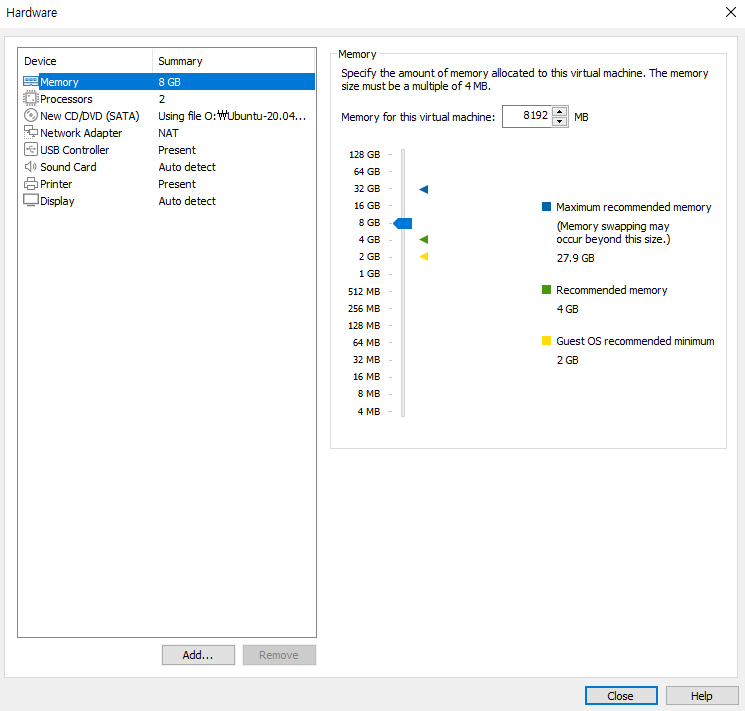Select the Processors row label
Image resolution: width=745 pixels, height=711 pixels.
point(66,99)
